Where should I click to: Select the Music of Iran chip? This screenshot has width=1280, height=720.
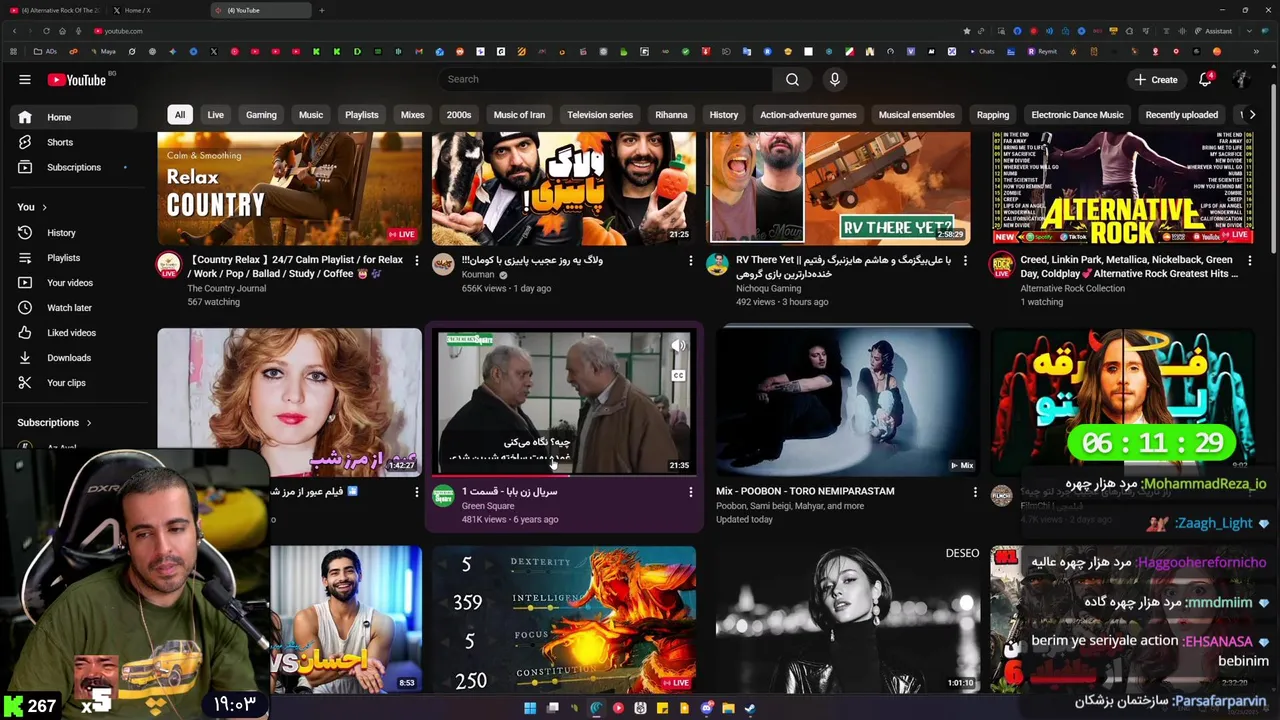click(519, 115)
